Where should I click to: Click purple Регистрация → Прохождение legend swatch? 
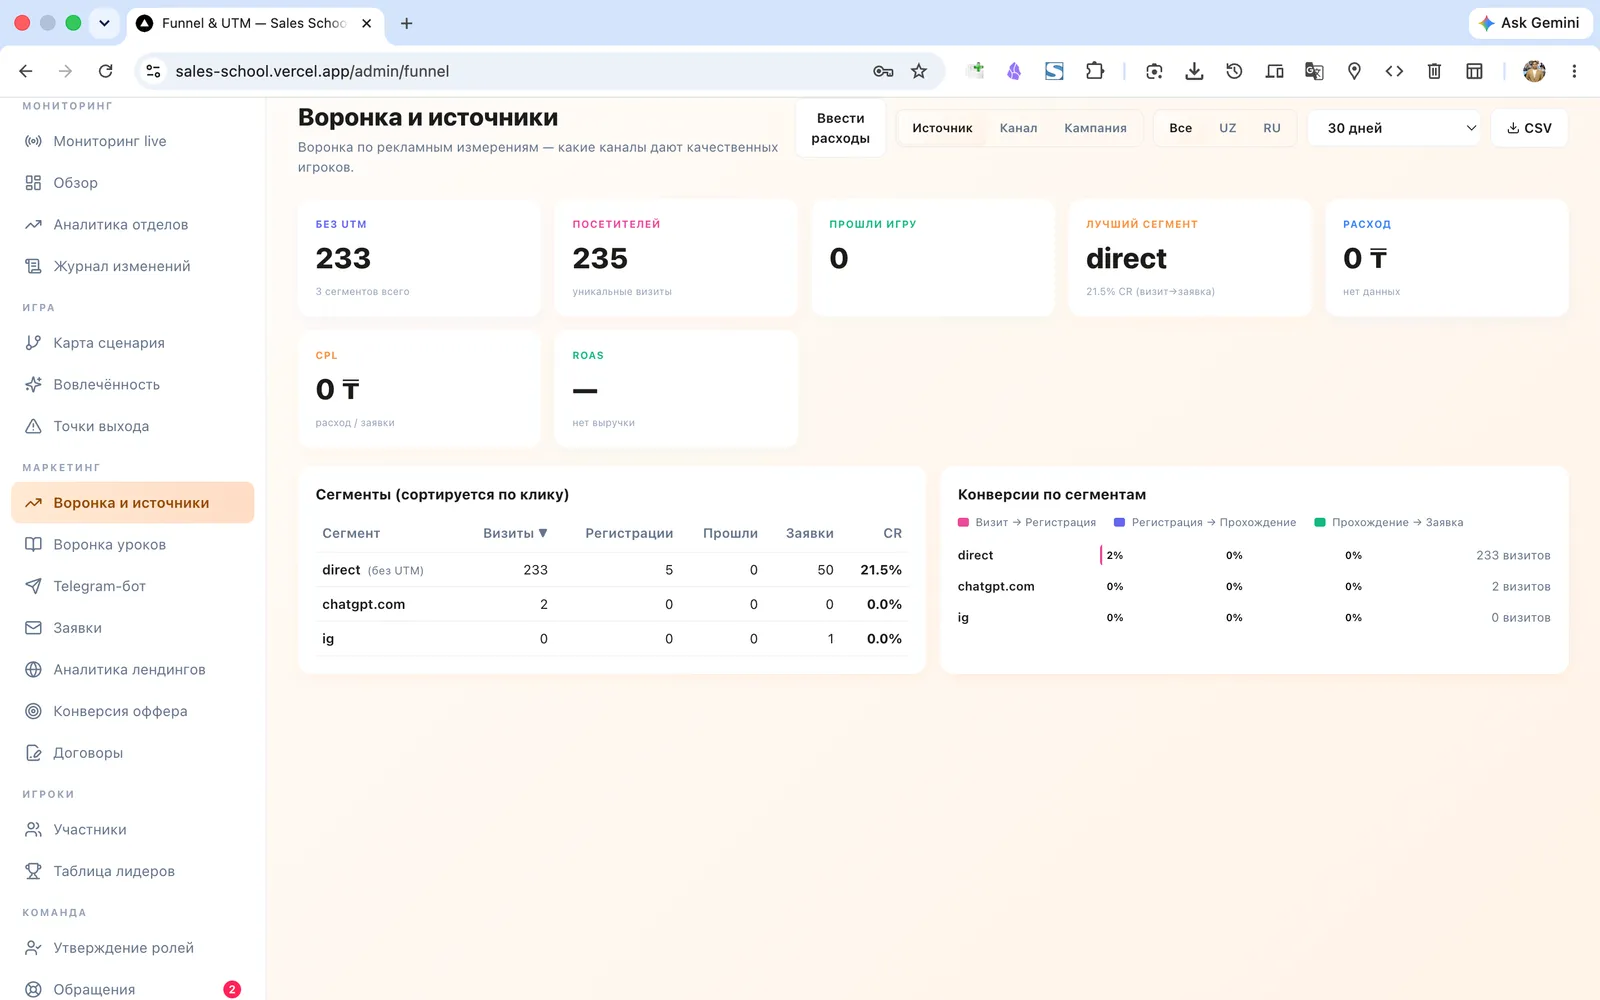click(x=1119, y=522)
